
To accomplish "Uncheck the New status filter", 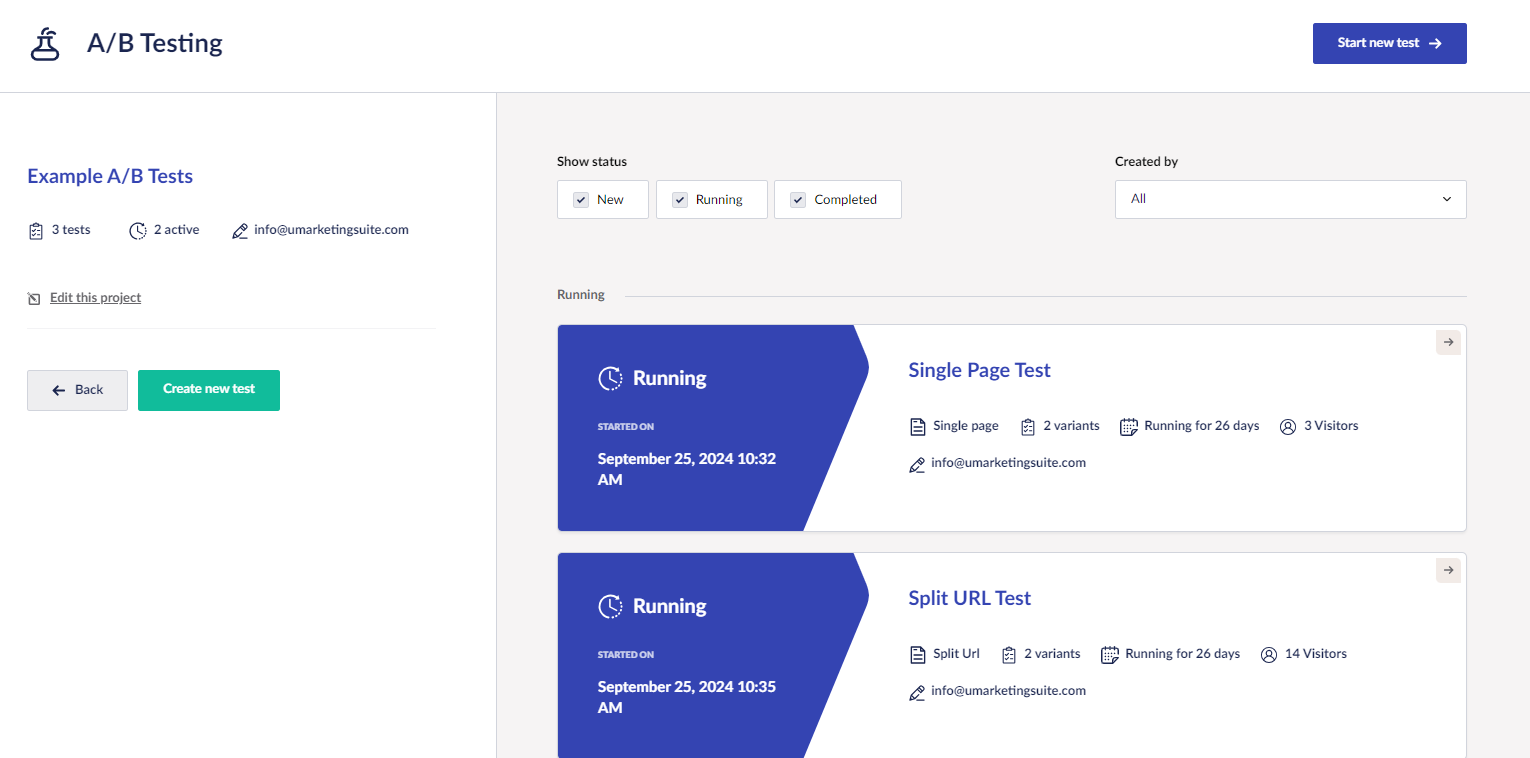I will 580,199.
